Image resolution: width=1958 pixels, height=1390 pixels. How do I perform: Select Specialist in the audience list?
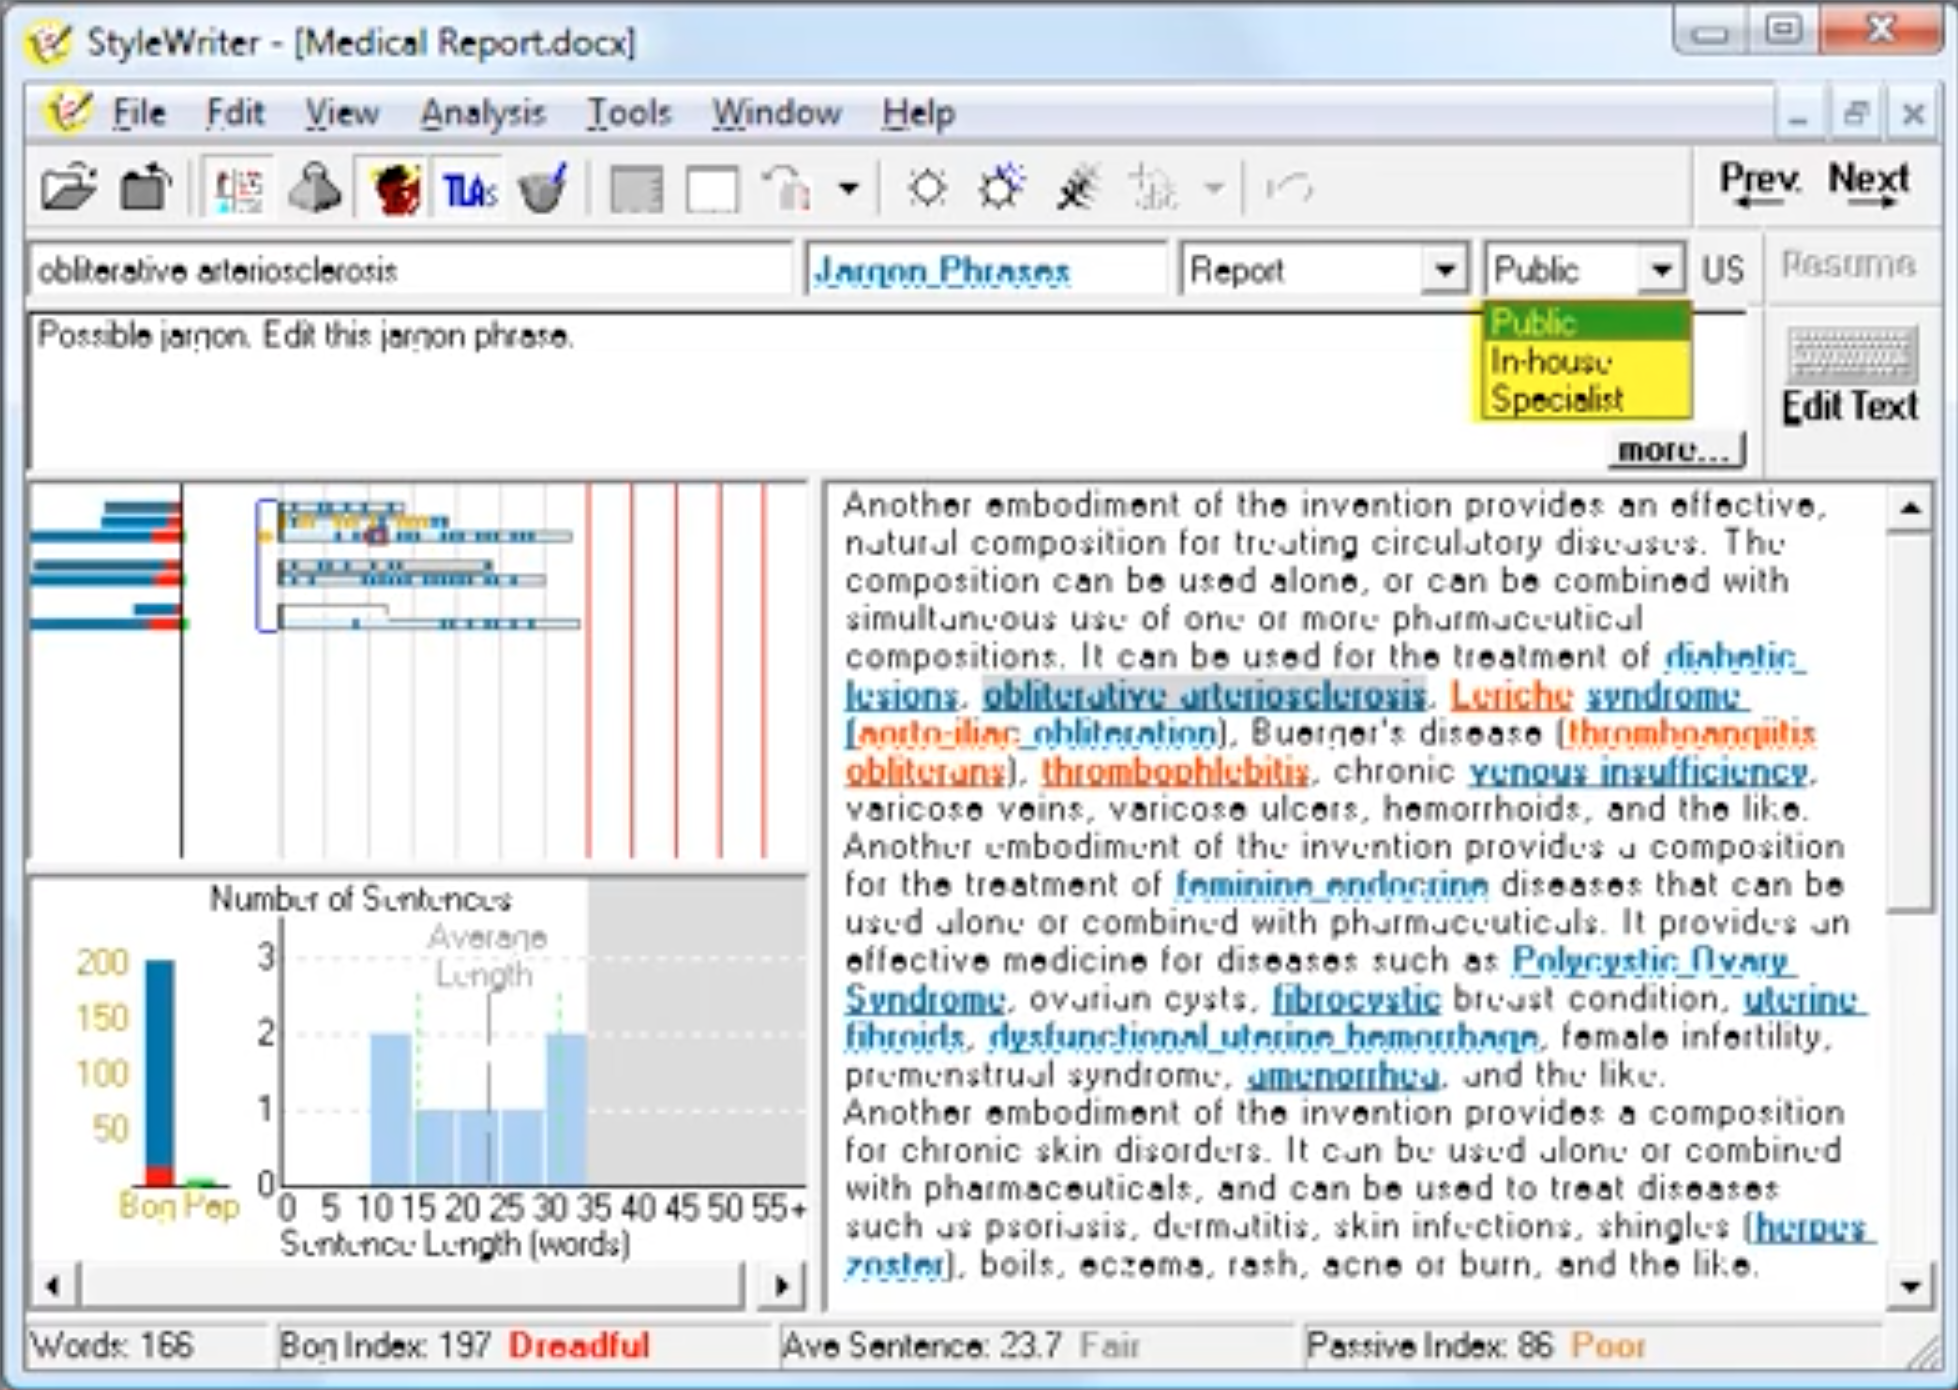[x=1586, y=398]
